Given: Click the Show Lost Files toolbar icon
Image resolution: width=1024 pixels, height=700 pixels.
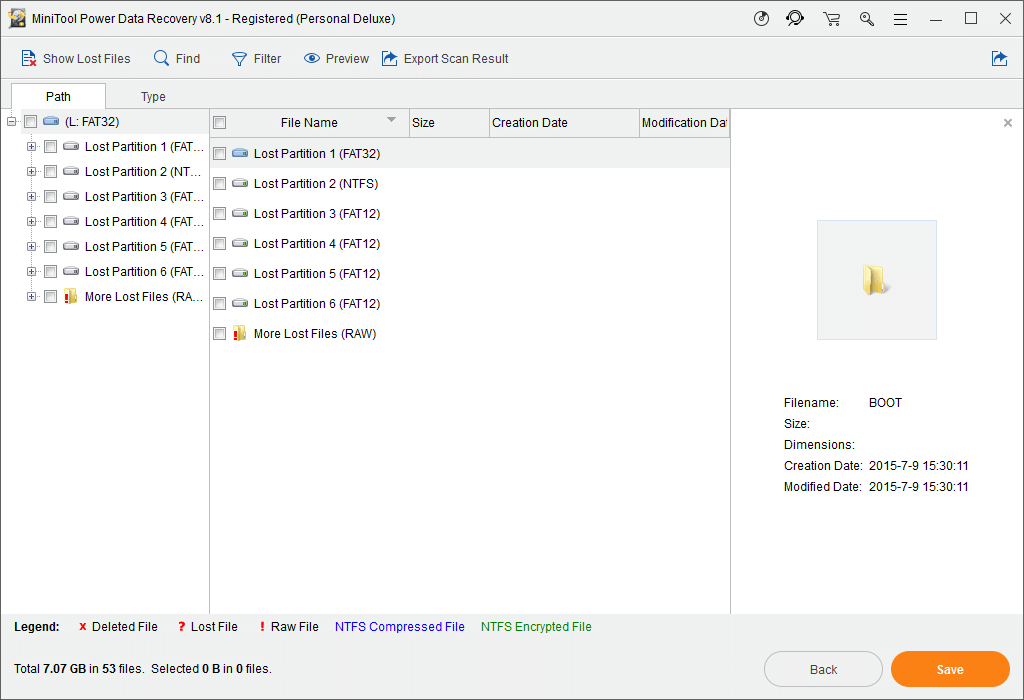Looking at the screenshot, I should [x=29, y=58].
